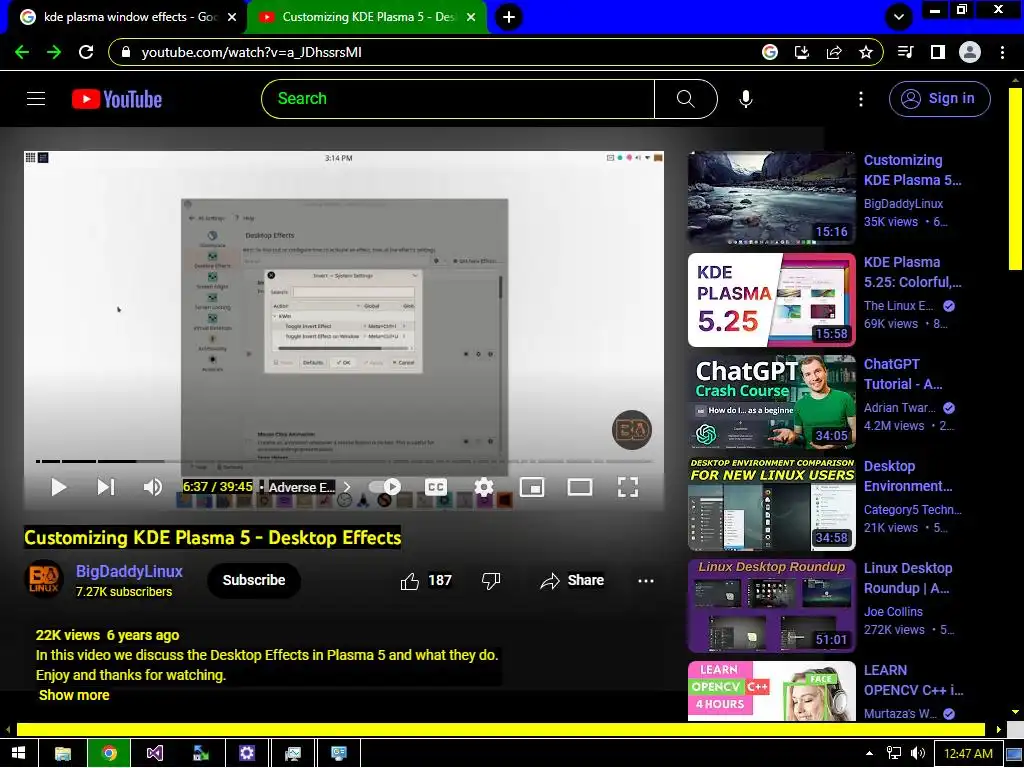Open ChatGPT Tutorial video title
Image resolution: width=1024 pixels, height=768 pixels.
click(x=903, y=374)
